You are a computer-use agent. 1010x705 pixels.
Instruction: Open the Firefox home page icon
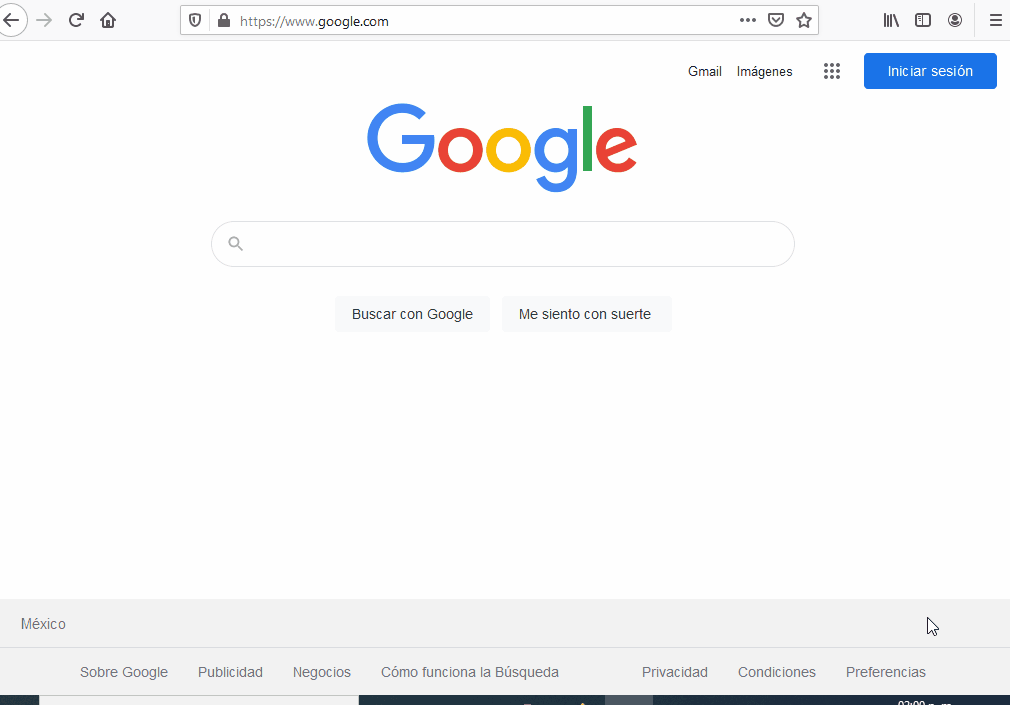[x=108, y=21]
